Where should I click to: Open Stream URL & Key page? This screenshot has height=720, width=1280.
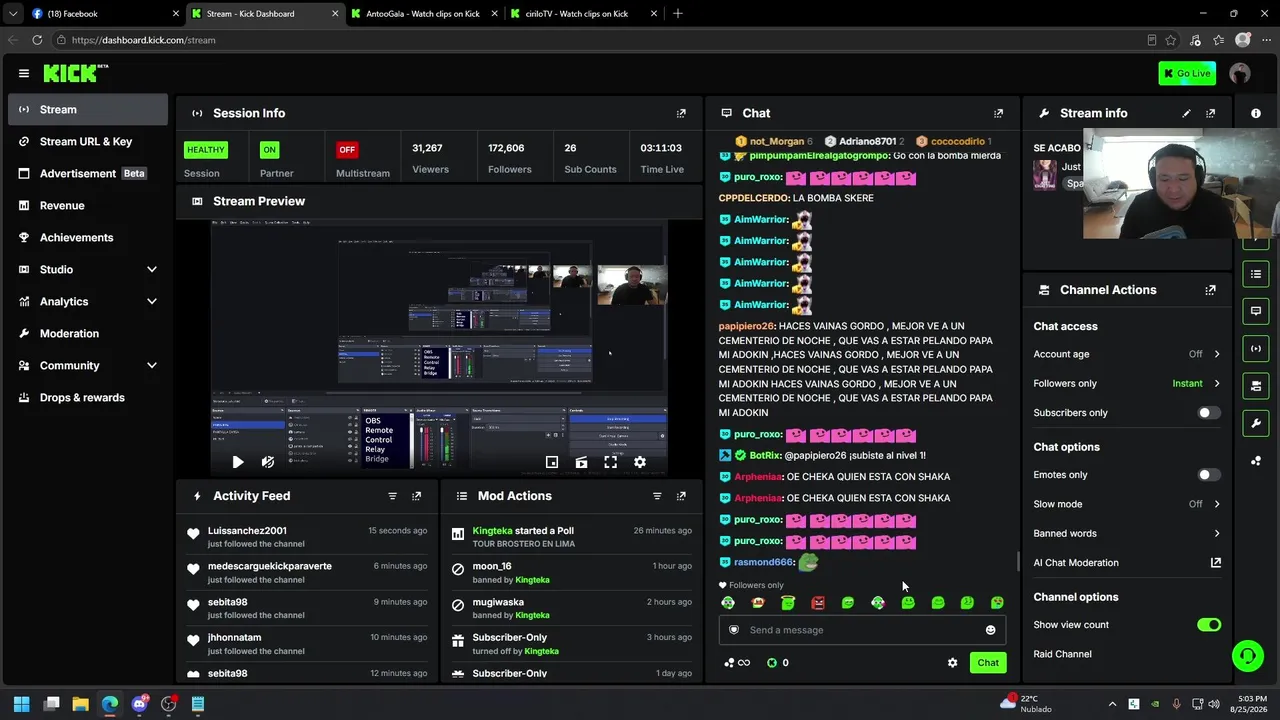click(88, 142)
